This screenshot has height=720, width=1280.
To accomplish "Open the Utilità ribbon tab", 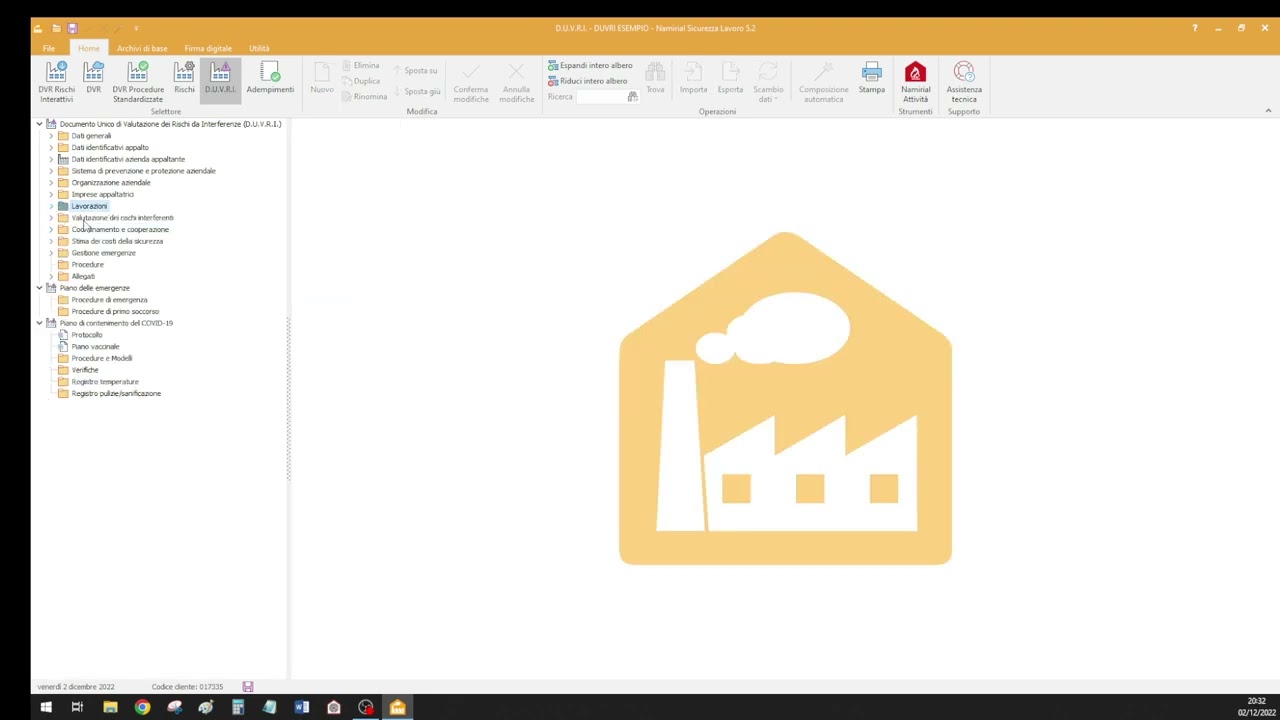I will [259, 48].
